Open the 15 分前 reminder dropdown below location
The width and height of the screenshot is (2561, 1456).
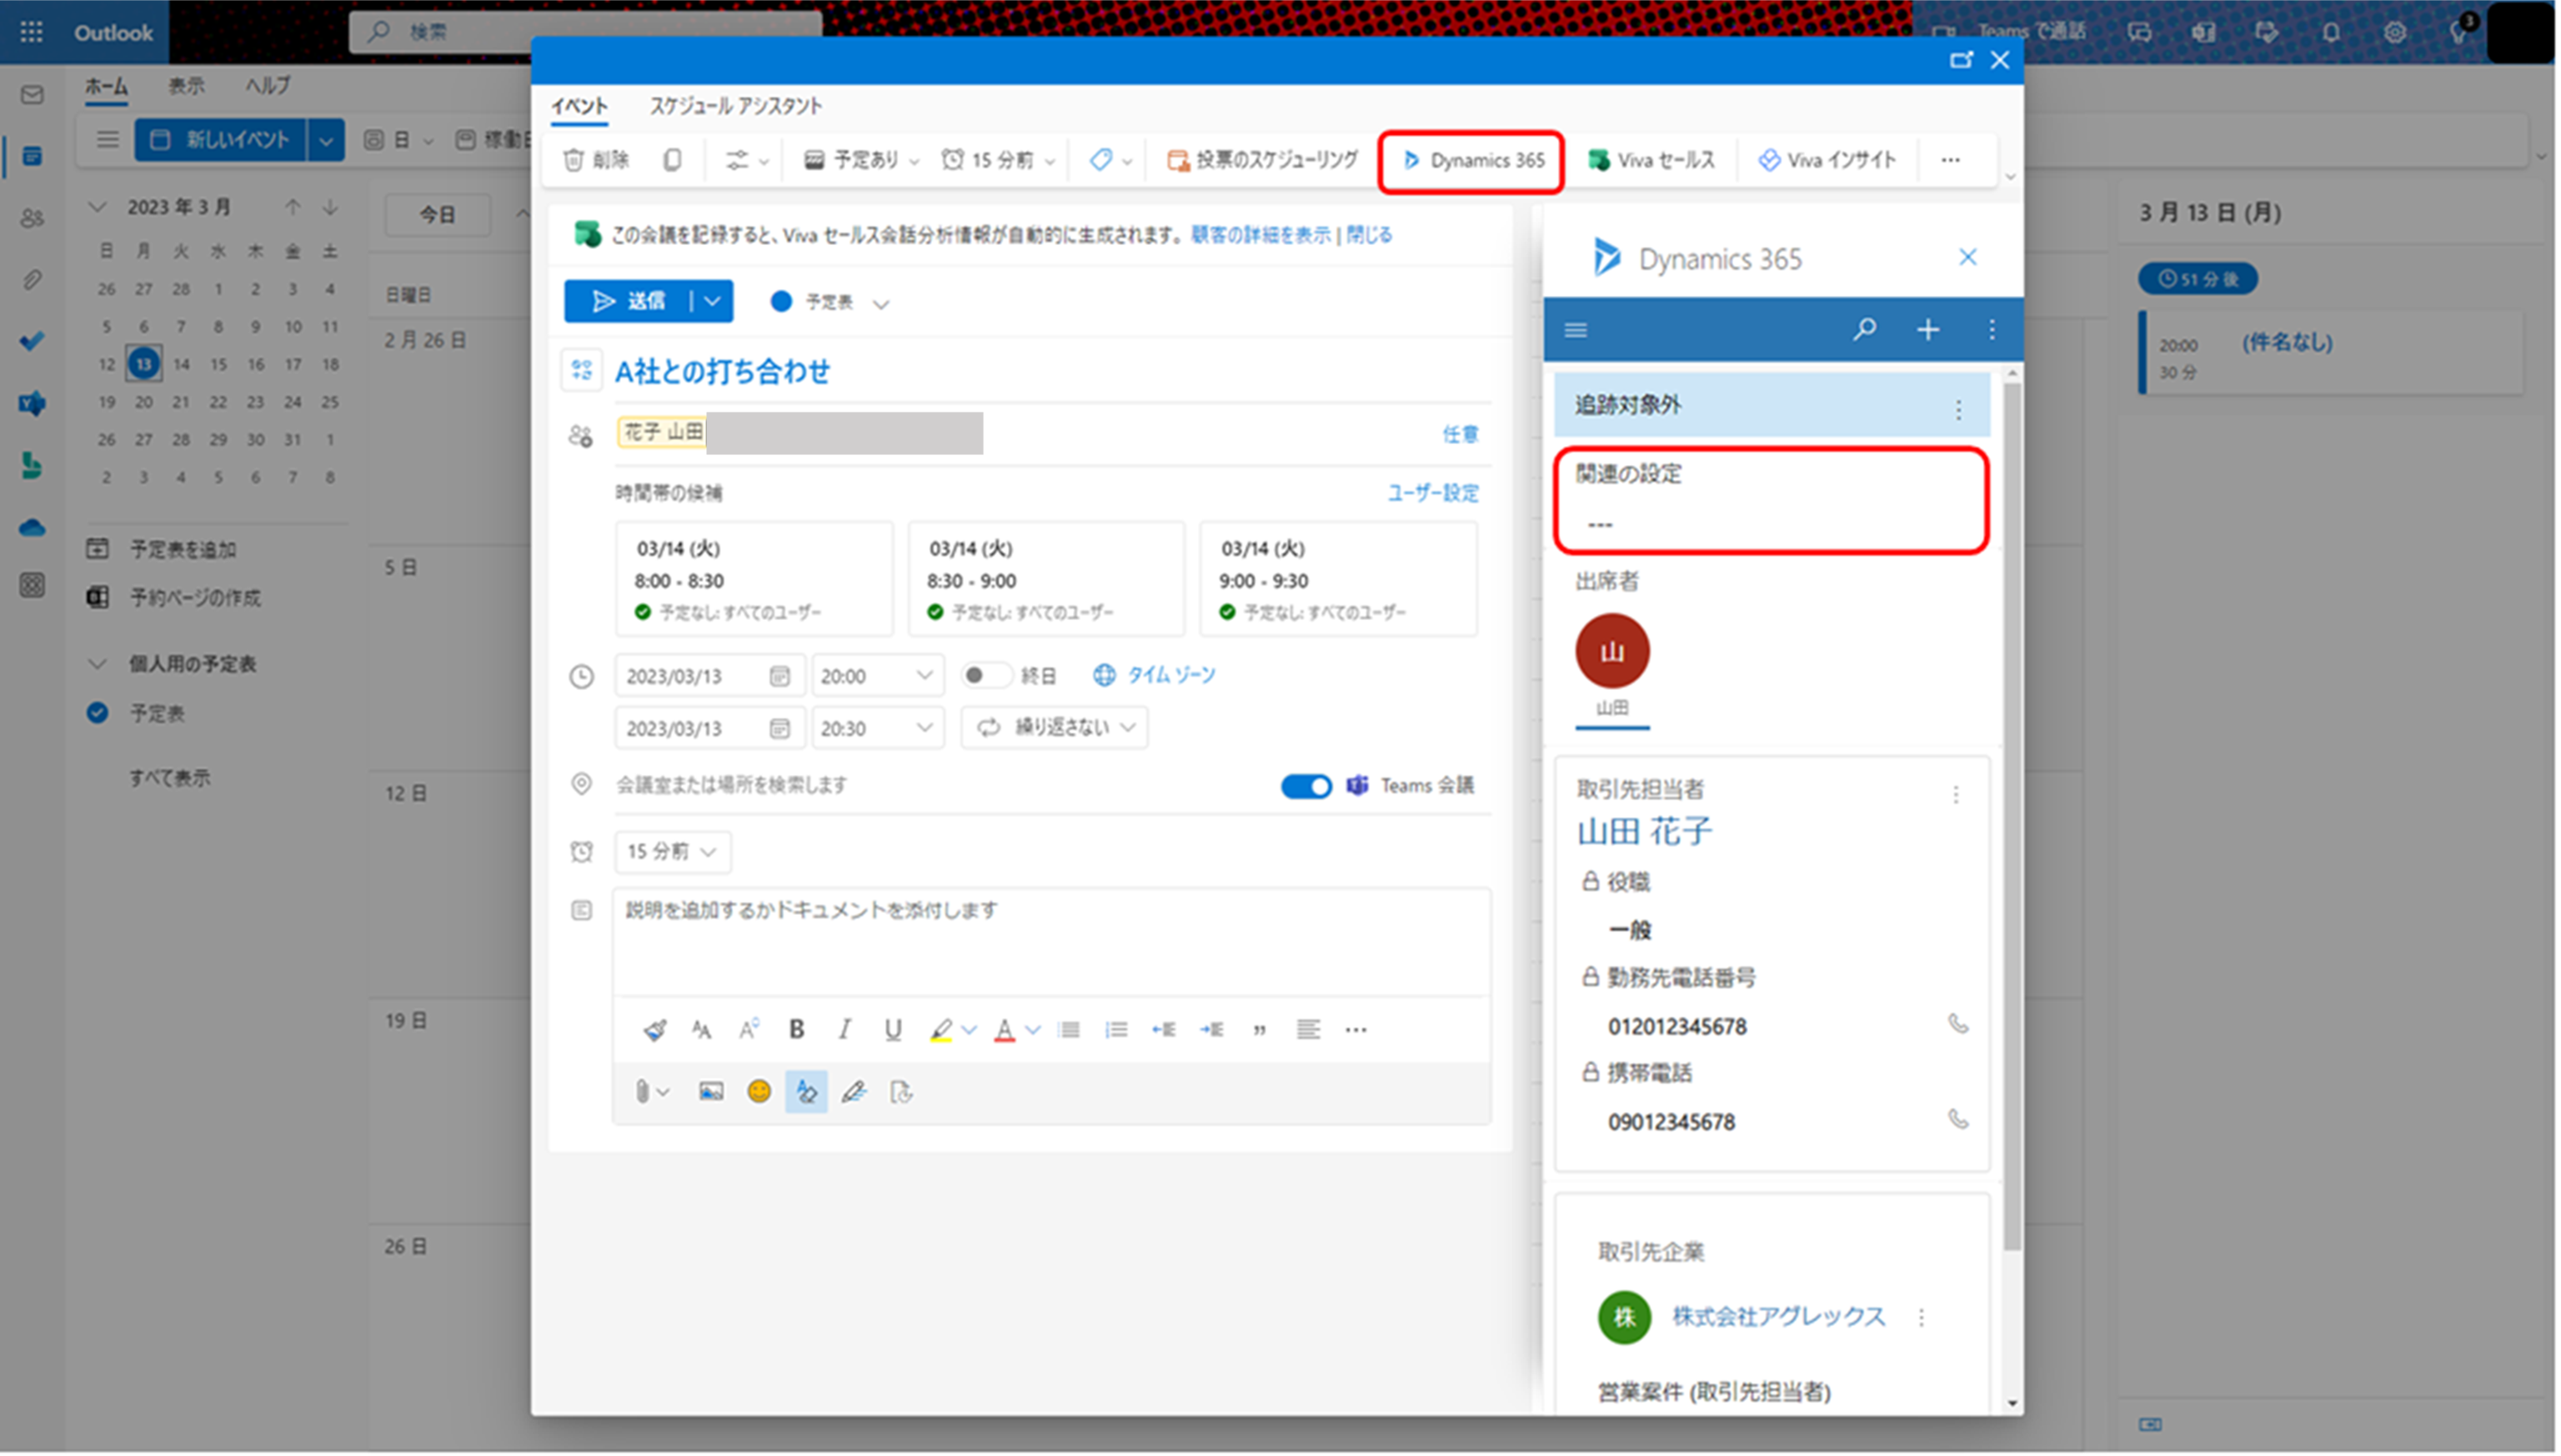coord(673,853)
